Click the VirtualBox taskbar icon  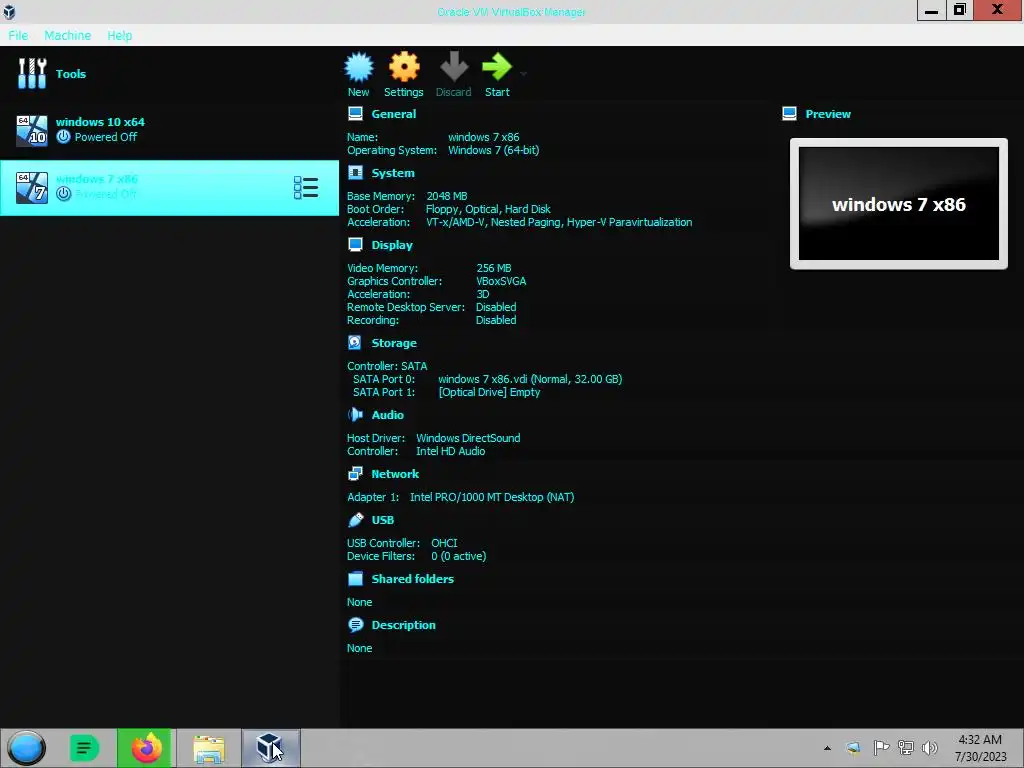(270, 748)
